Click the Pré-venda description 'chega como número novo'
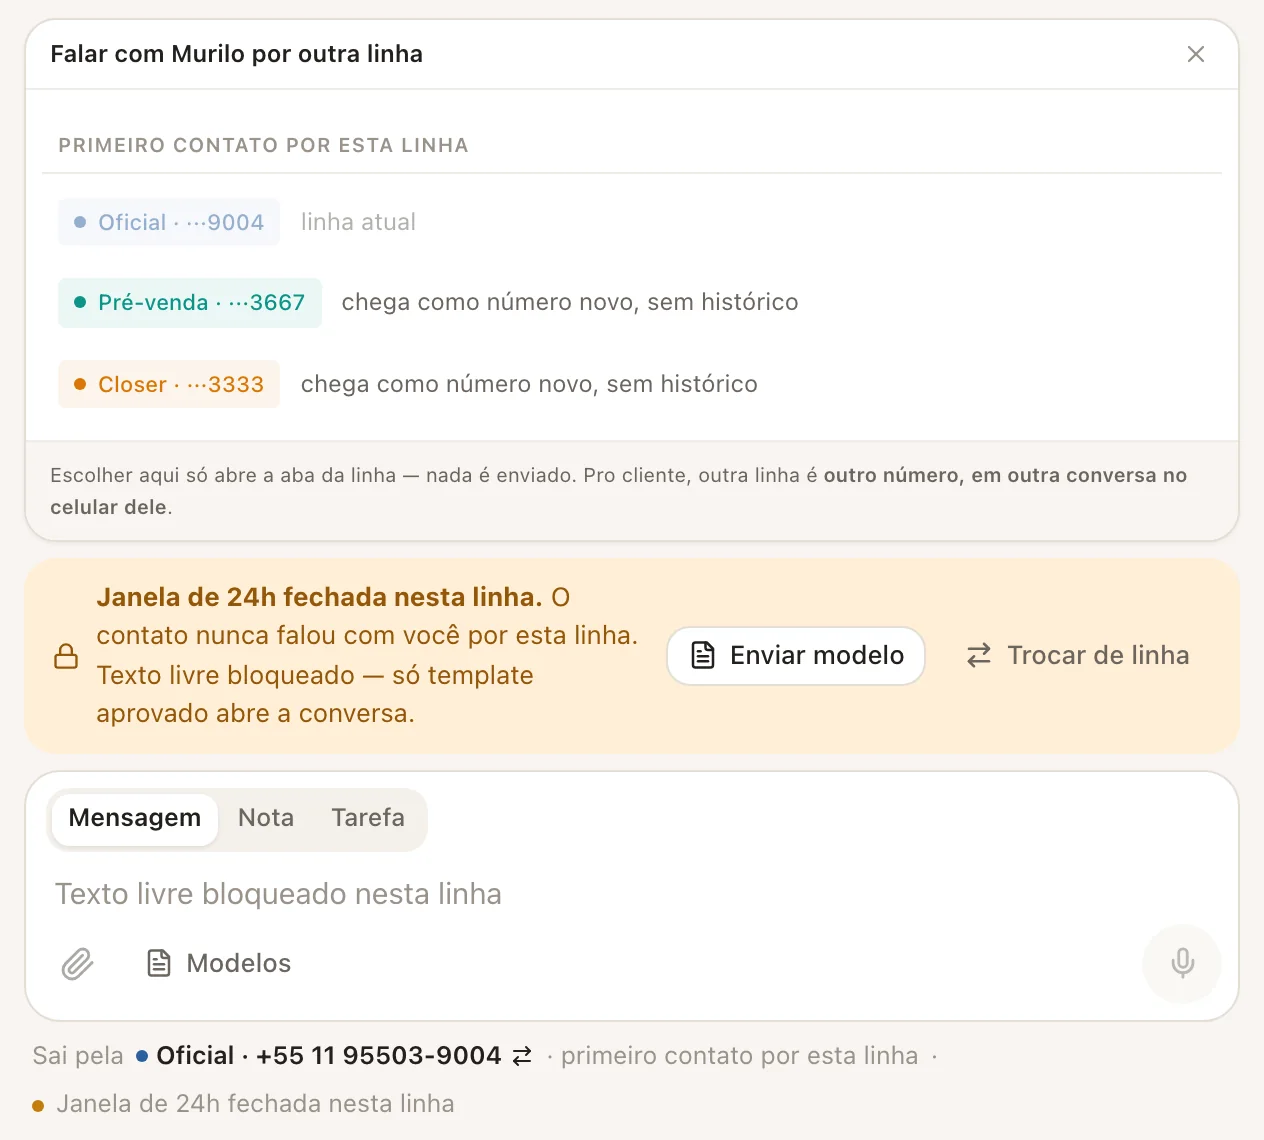The width and height of the screenshot is (1264, 1140). pos(570,303)
